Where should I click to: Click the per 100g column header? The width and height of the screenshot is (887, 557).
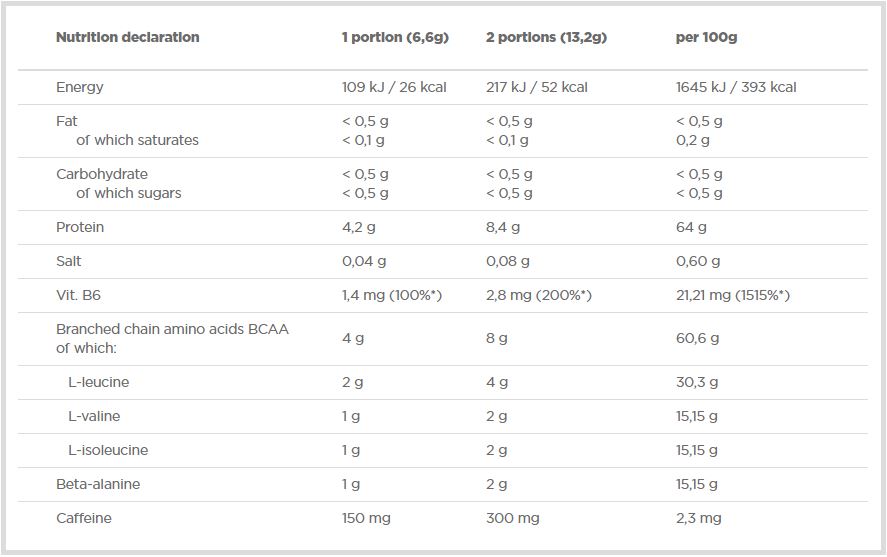point(707,37)
